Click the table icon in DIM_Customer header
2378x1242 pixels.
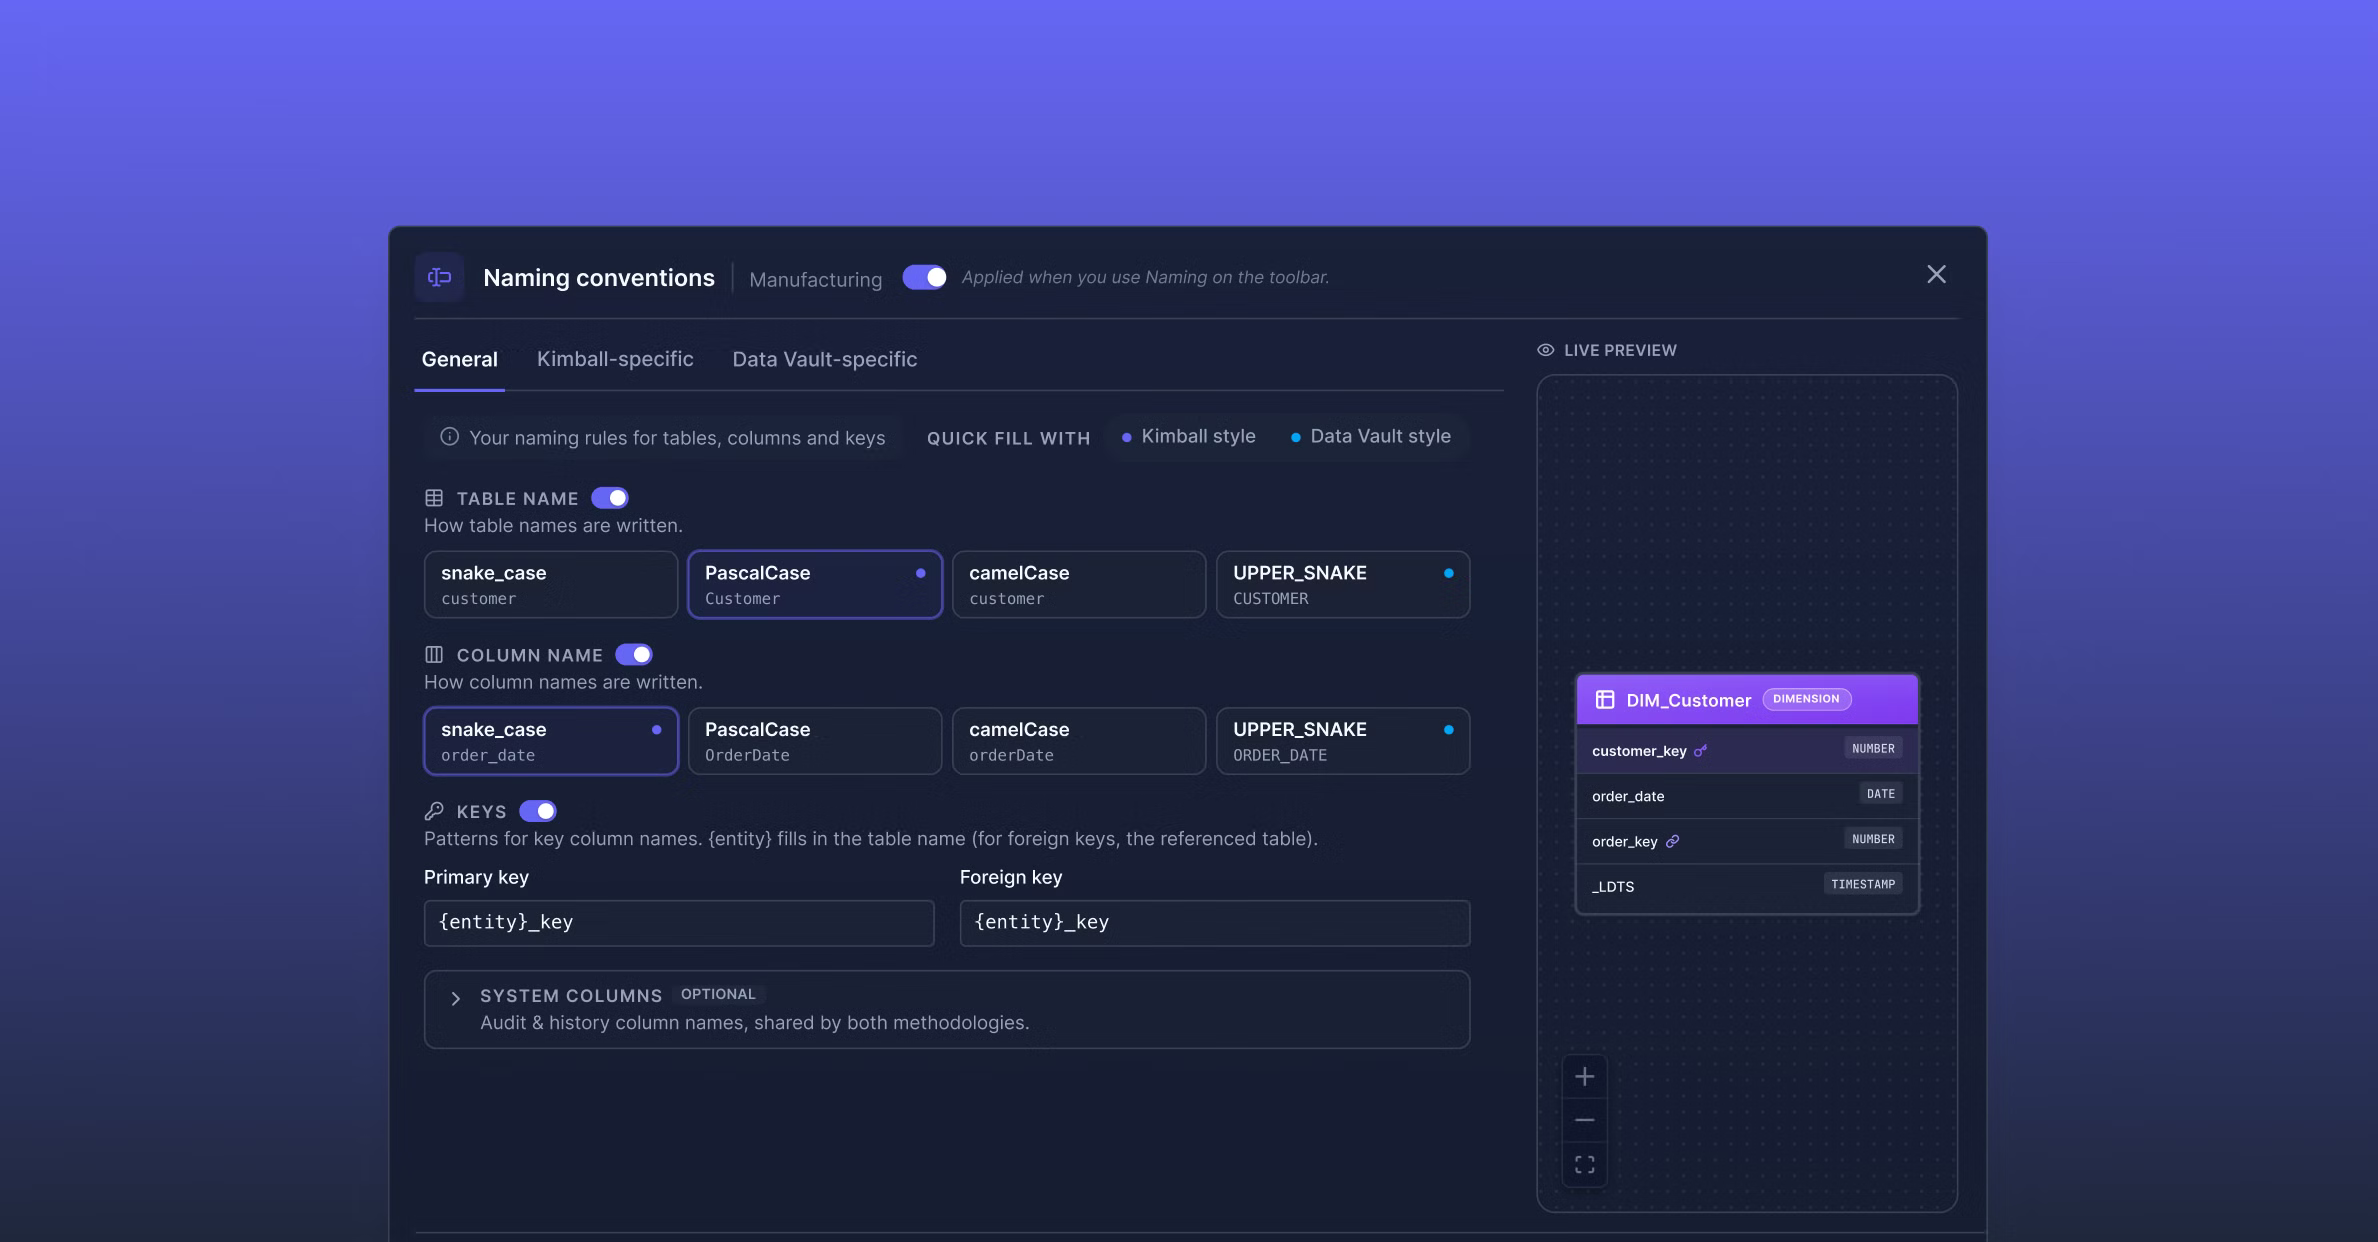coord(1605,700)
